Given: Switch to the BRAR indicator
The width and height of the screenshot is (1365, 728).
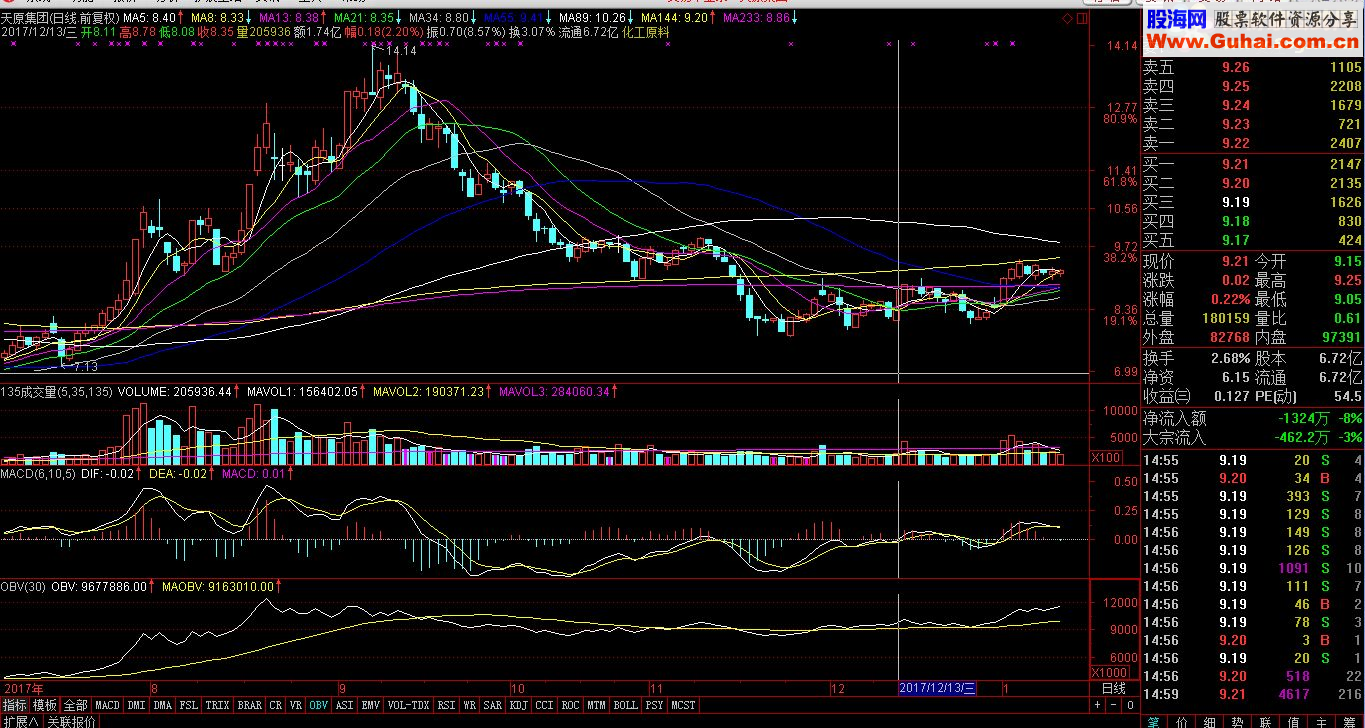Looking at the screenshot, I should click(x=250, y=705).
